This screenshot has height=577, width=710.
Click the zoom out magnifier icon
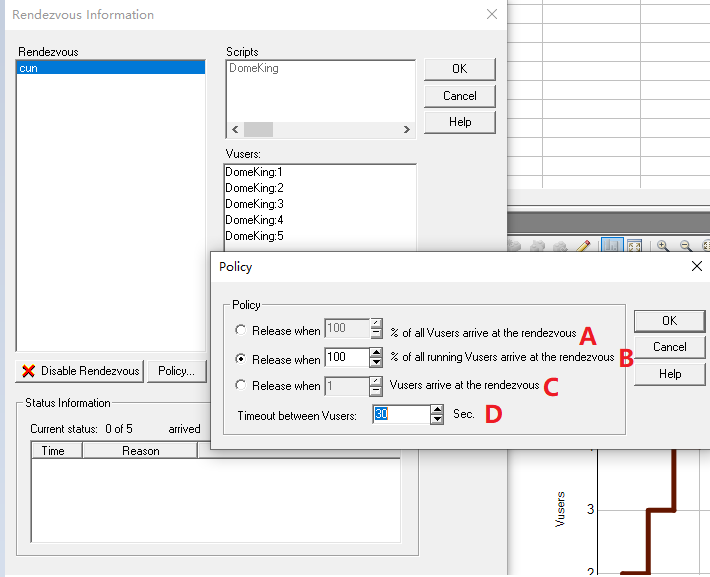686,246
